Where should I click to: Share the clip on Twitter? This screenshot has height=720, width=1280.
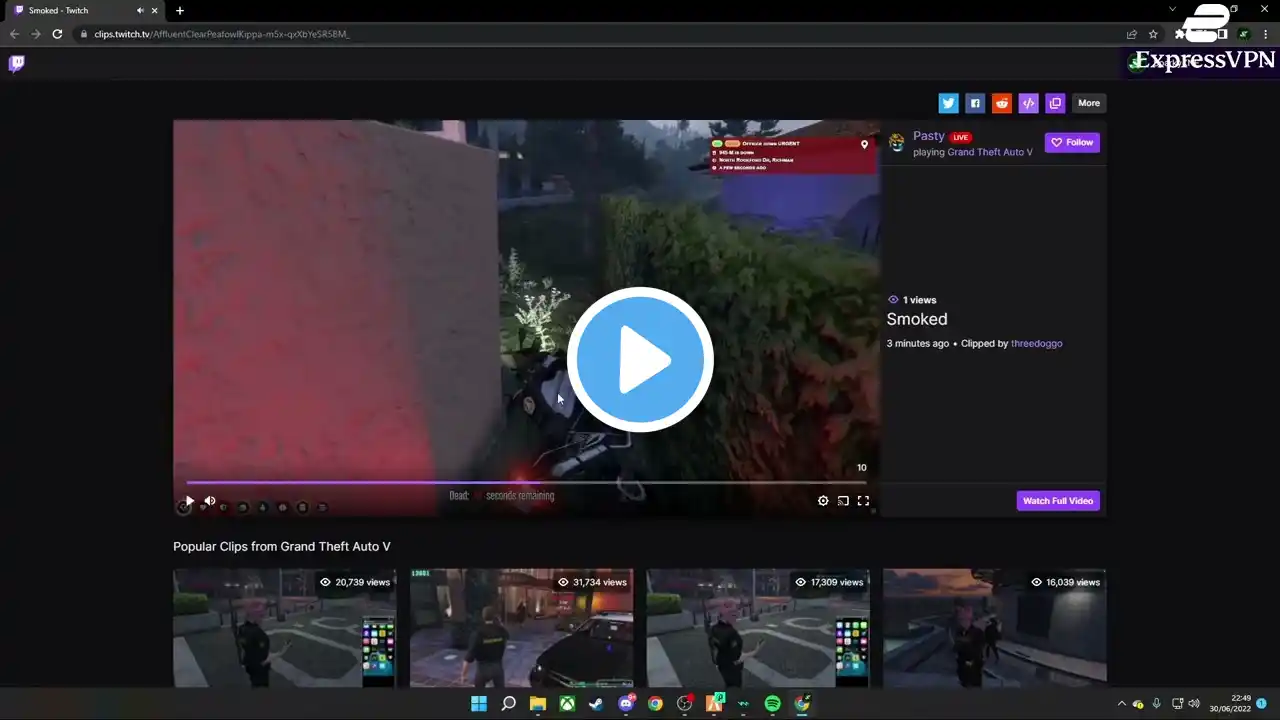point(948,103)
